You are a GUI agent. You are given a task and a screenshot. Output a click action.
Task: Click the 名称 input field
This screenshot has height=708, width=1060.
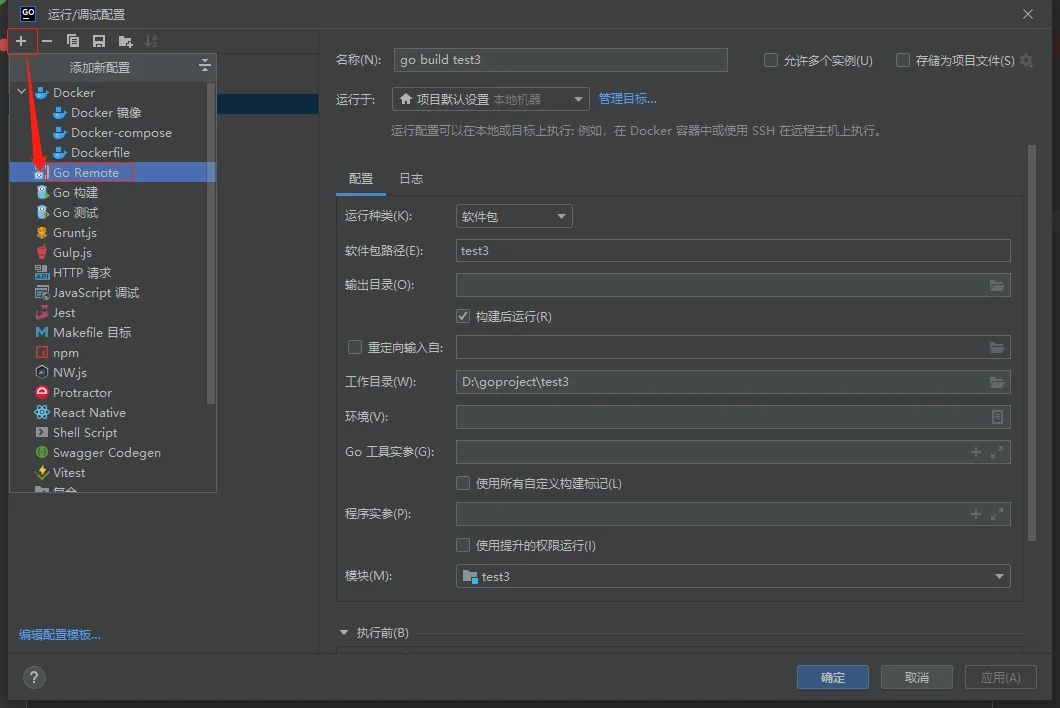[560, 60]
